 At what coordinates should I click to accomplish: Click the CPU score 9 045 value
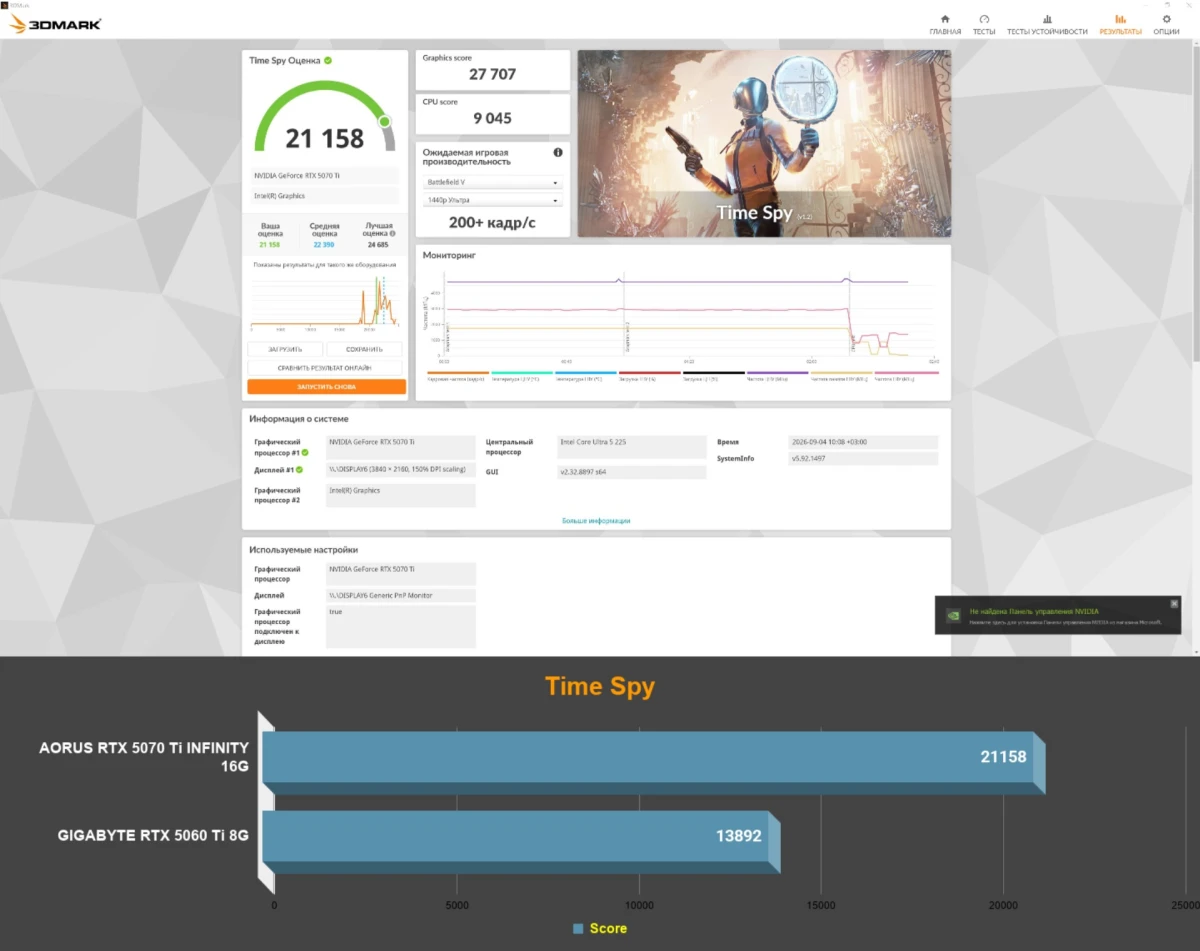(492, 118)
